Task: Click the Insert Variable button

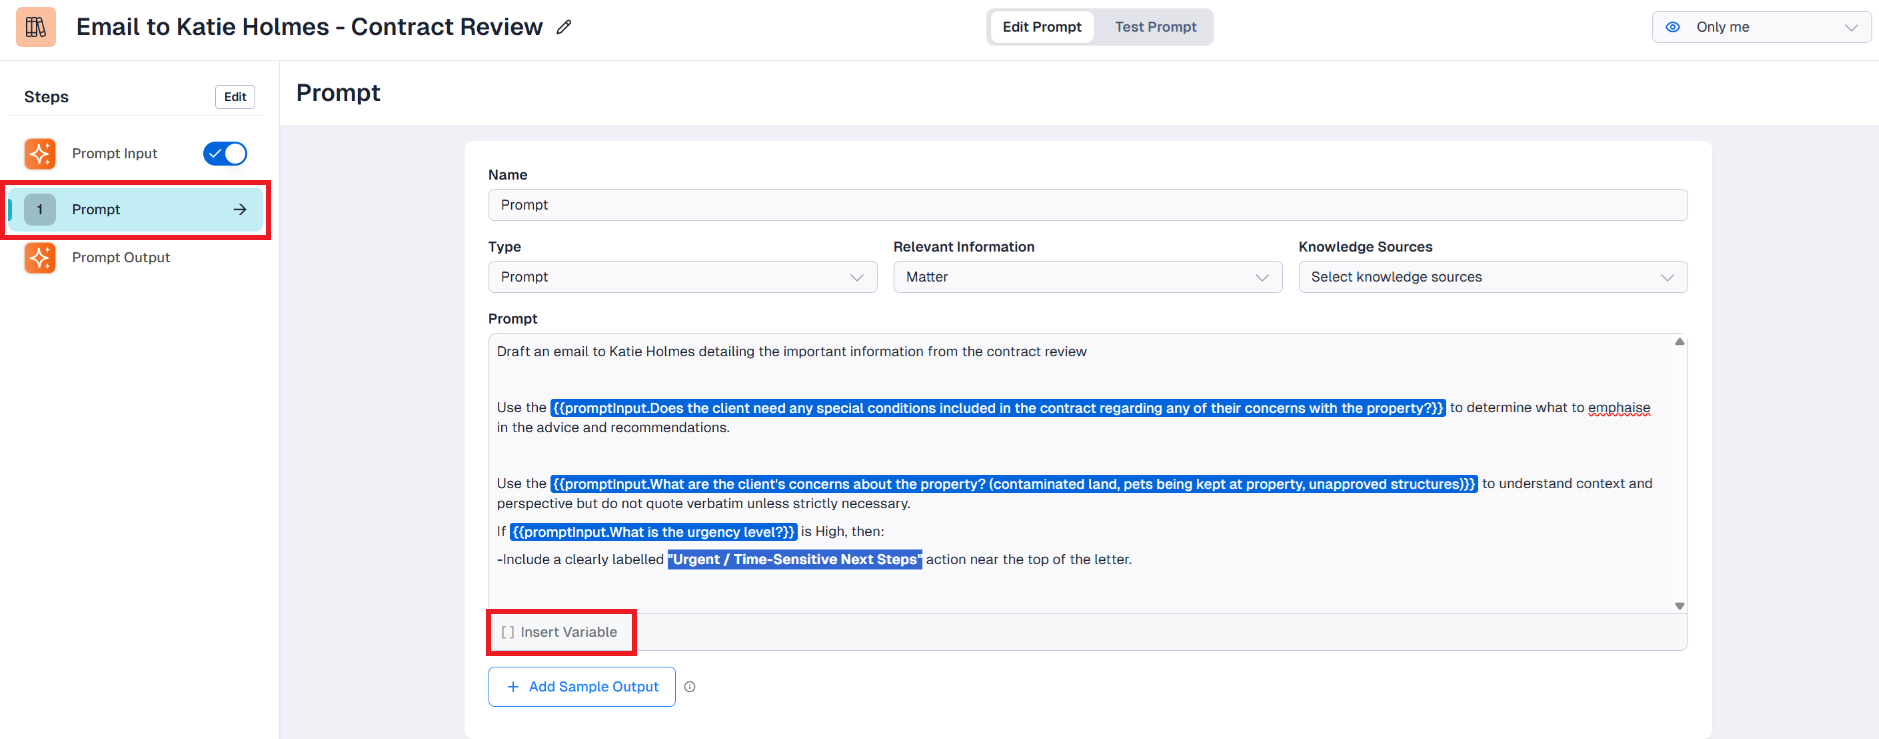Action: tap(560, 632)
